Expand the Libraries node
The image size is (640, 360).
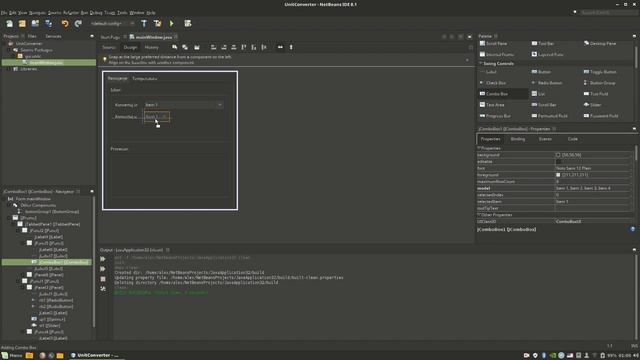pos(9,69)
